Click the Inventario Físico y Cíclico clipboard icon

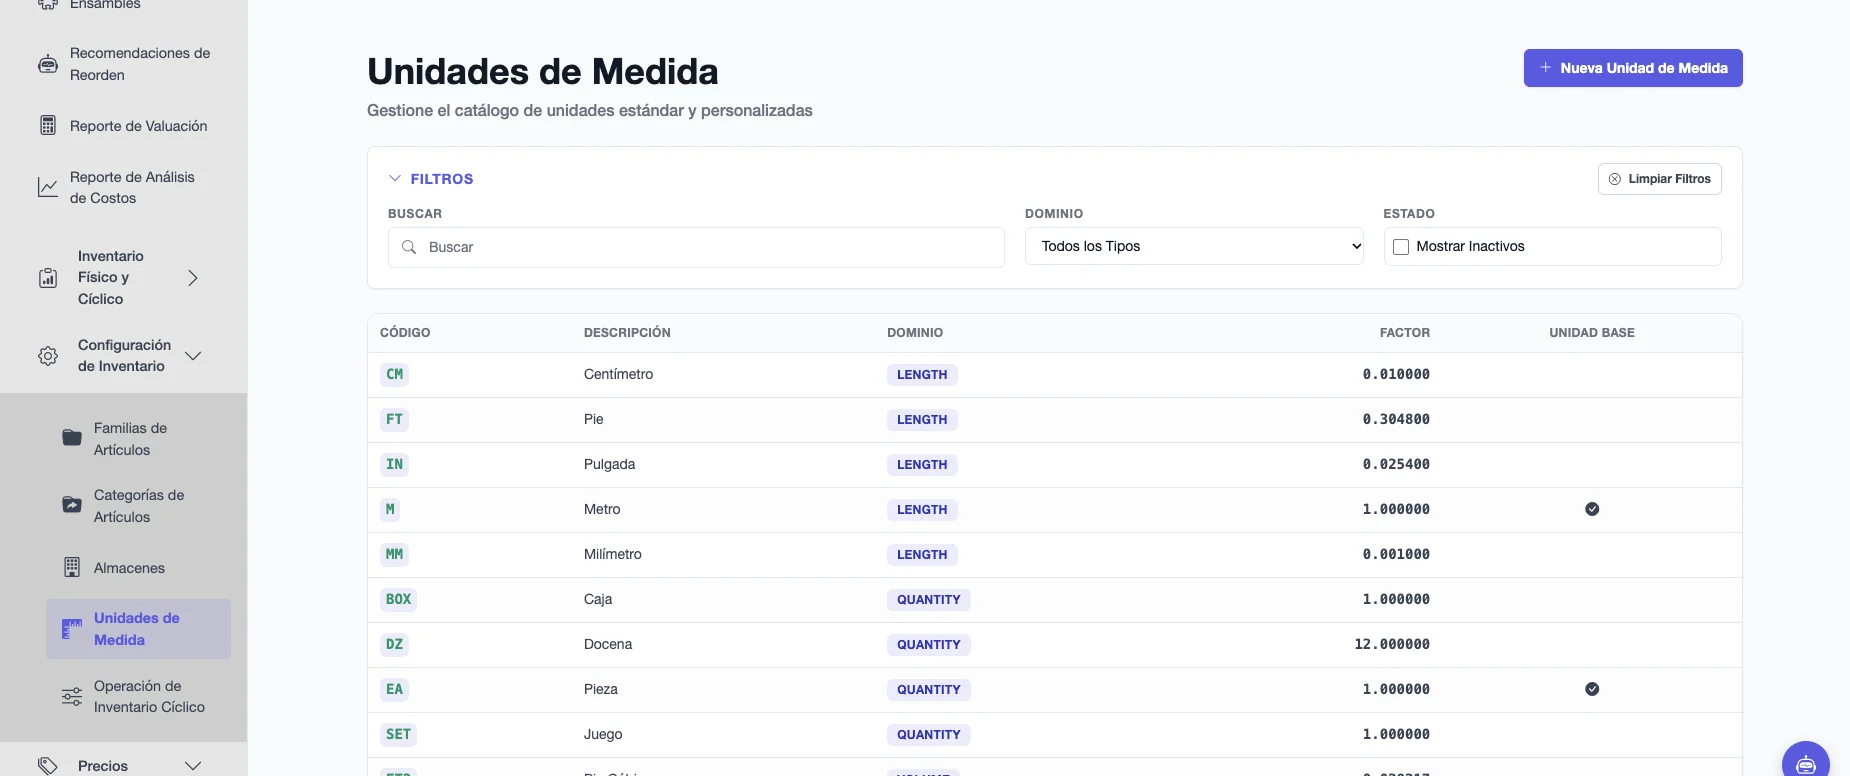click(48, 278)
